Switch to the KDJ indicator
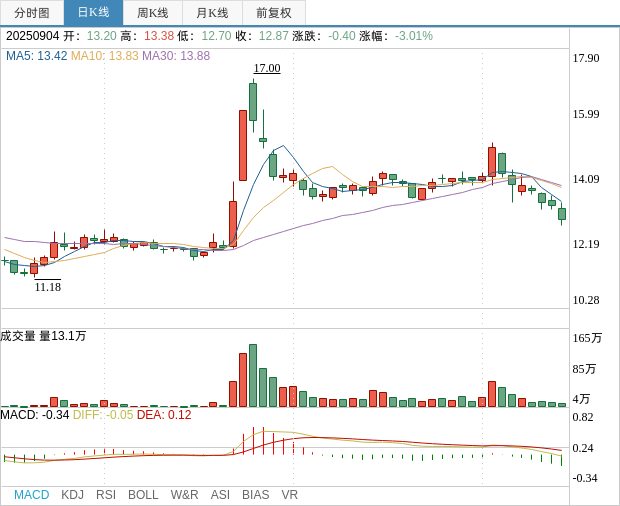Viewport: 620px width, 506px height. click(x=72, y=495)
